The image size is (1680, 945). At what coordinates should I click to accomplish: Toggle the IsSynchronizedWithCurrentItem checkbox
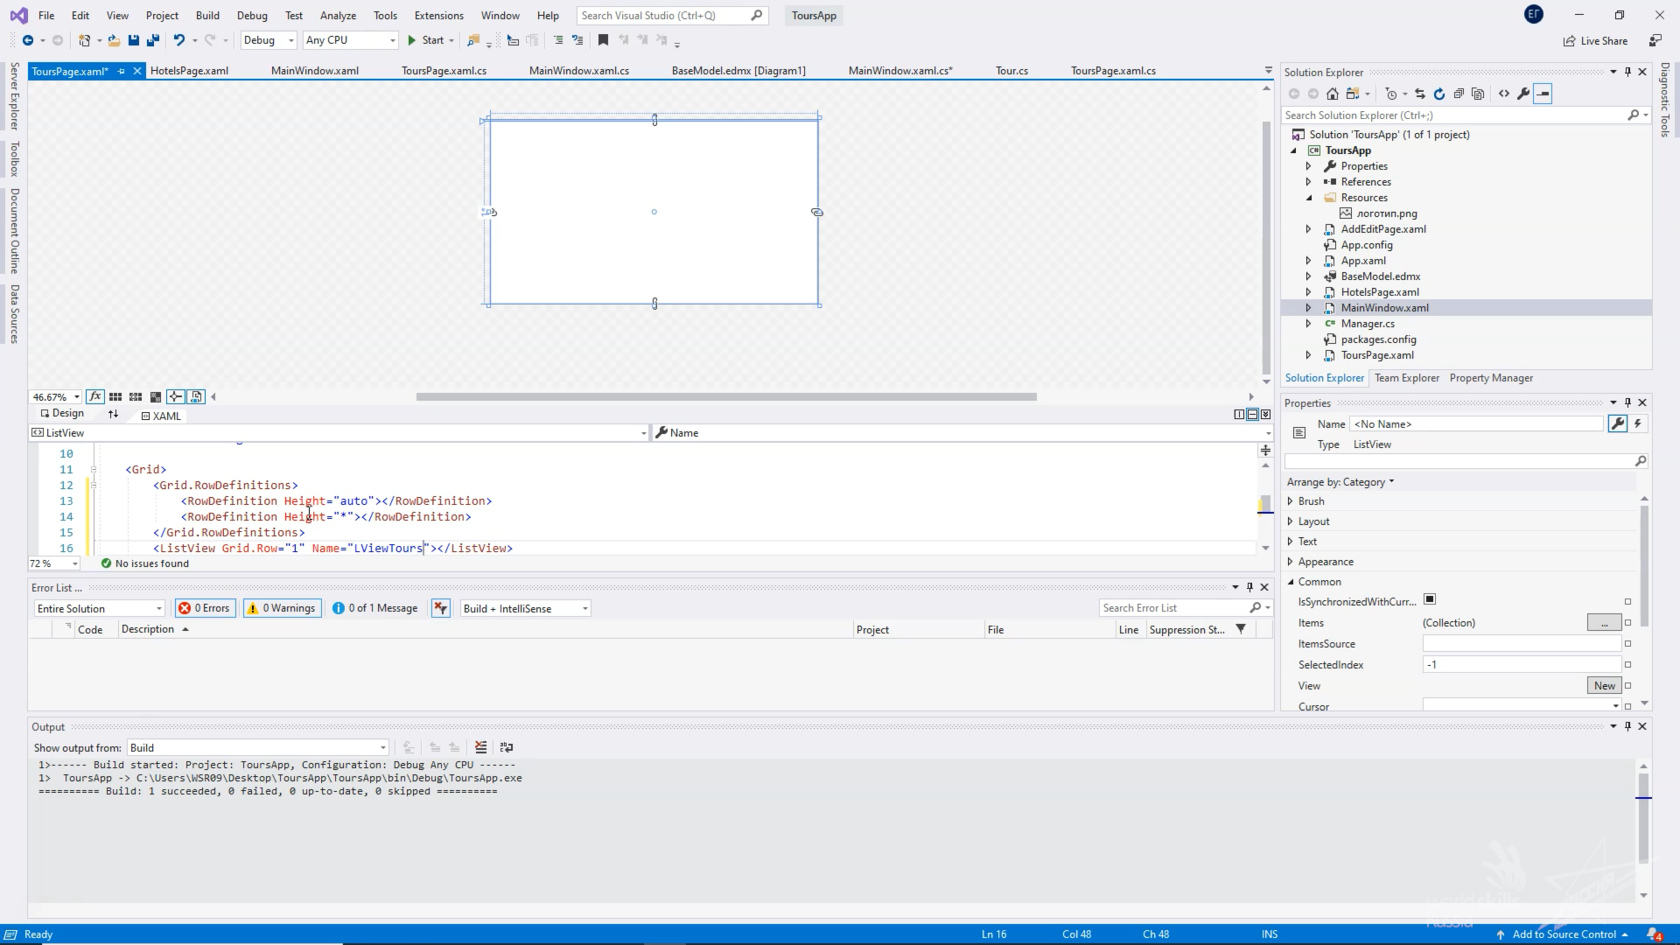[x=1430, y=600]
